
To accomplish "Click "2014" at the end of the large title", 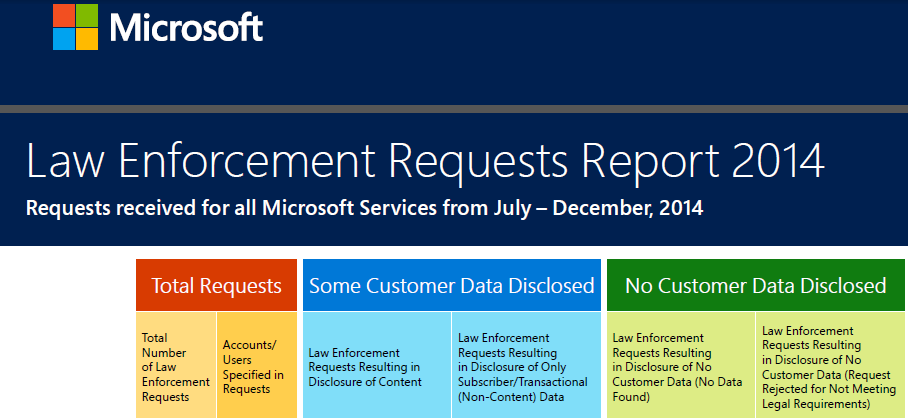I will coord(776,163).
